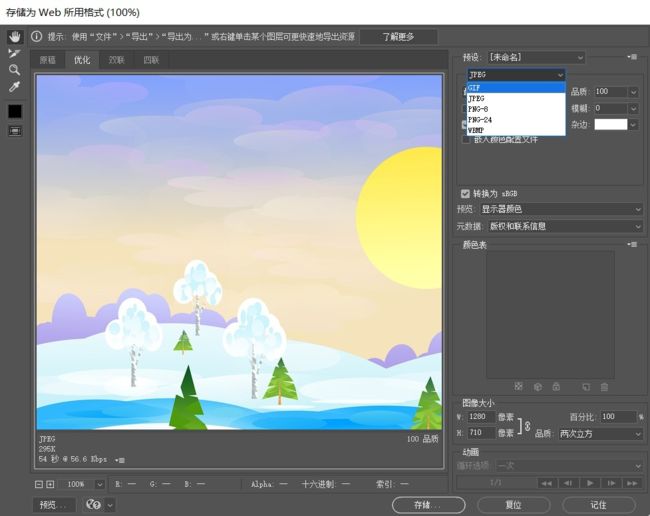Viewport: 650px width, 516px height.
Task: Switch to the 原稿 original tab
Action: point(48,60)
